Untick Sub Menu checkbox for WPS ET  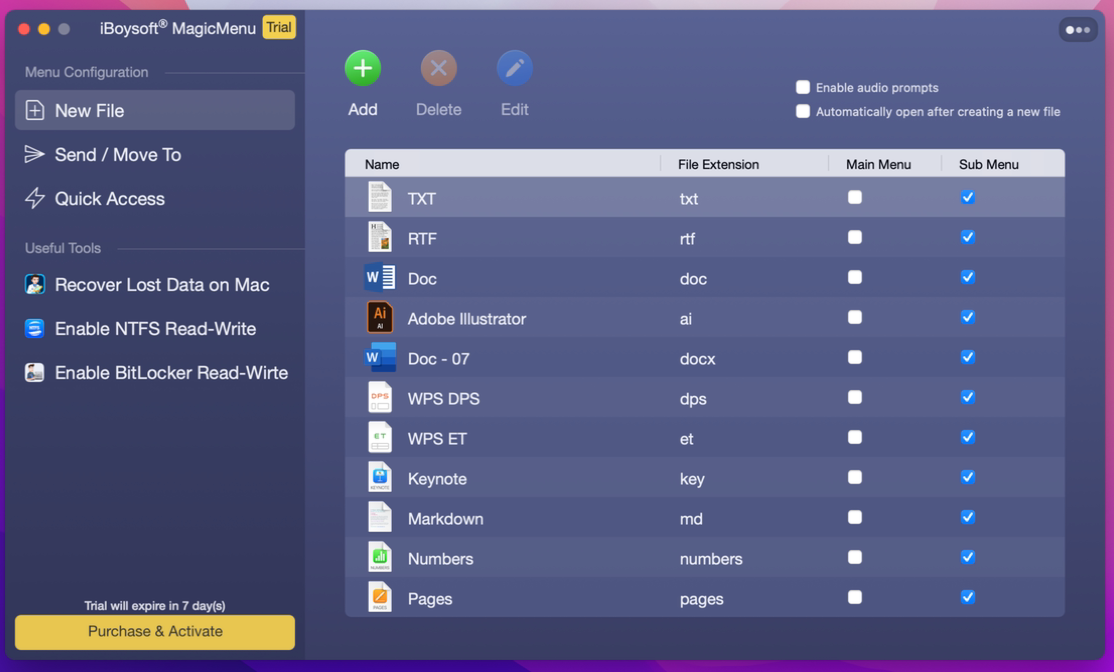click(x=968, y=438)
